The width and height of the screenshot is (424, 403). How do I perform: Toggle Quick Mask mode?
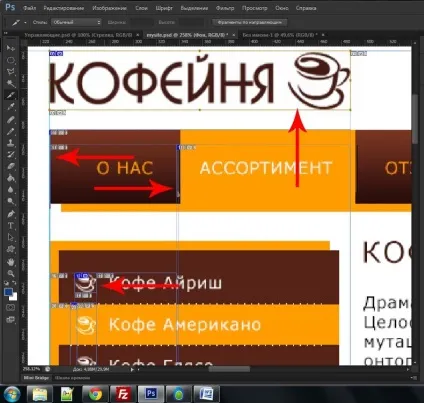[x=11, y=307]
